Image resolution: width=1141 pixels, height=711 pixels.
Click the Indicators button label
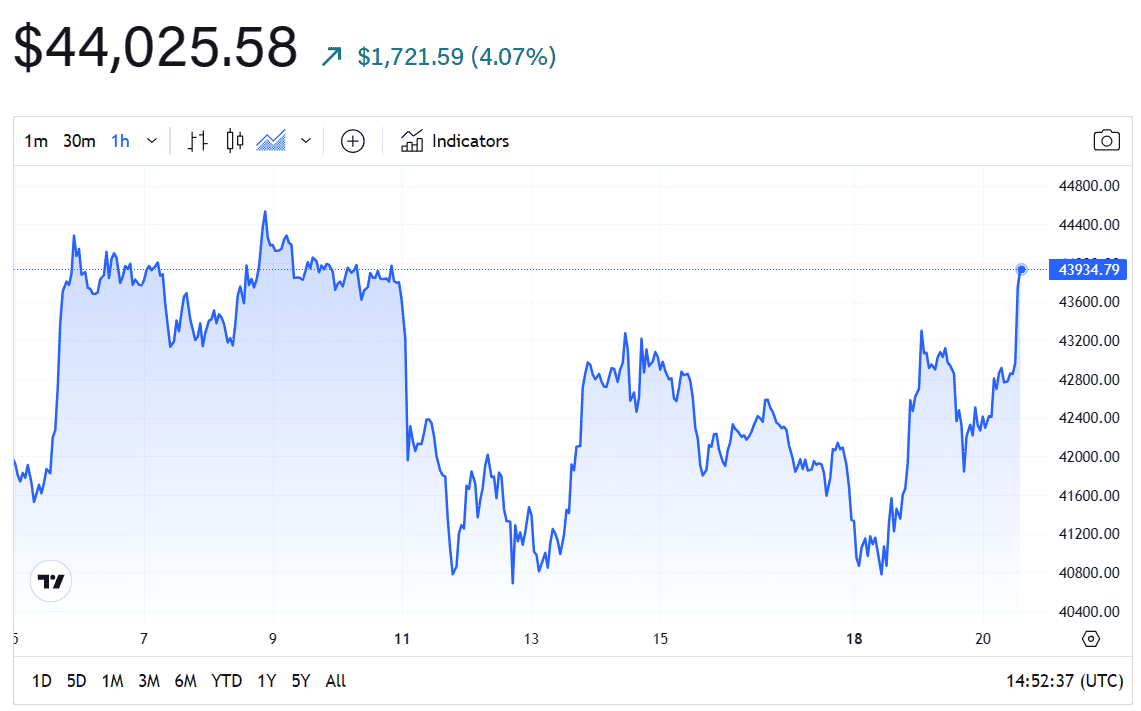470,141
